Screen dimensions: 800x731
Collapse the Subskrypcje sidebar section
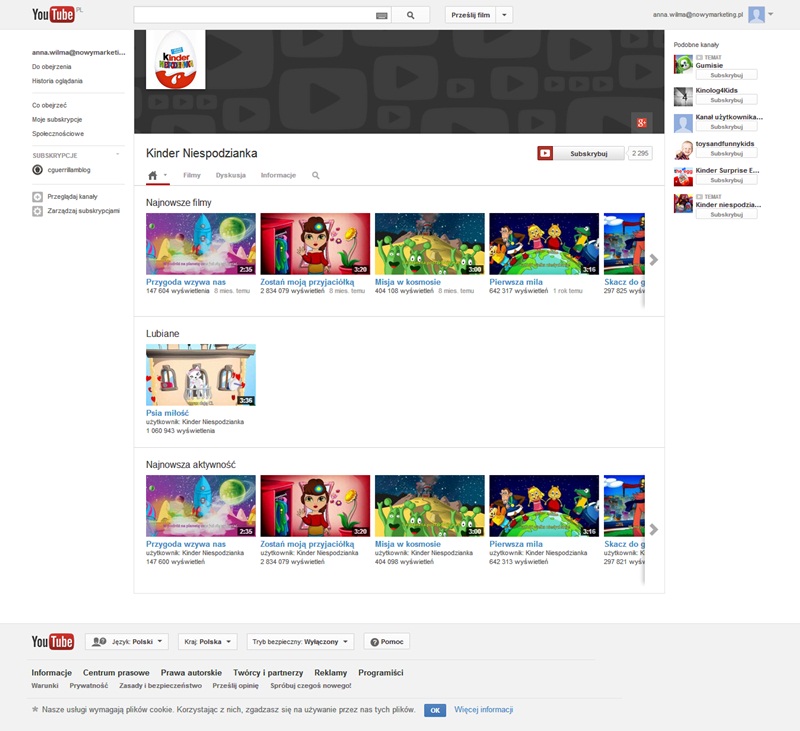118,155
